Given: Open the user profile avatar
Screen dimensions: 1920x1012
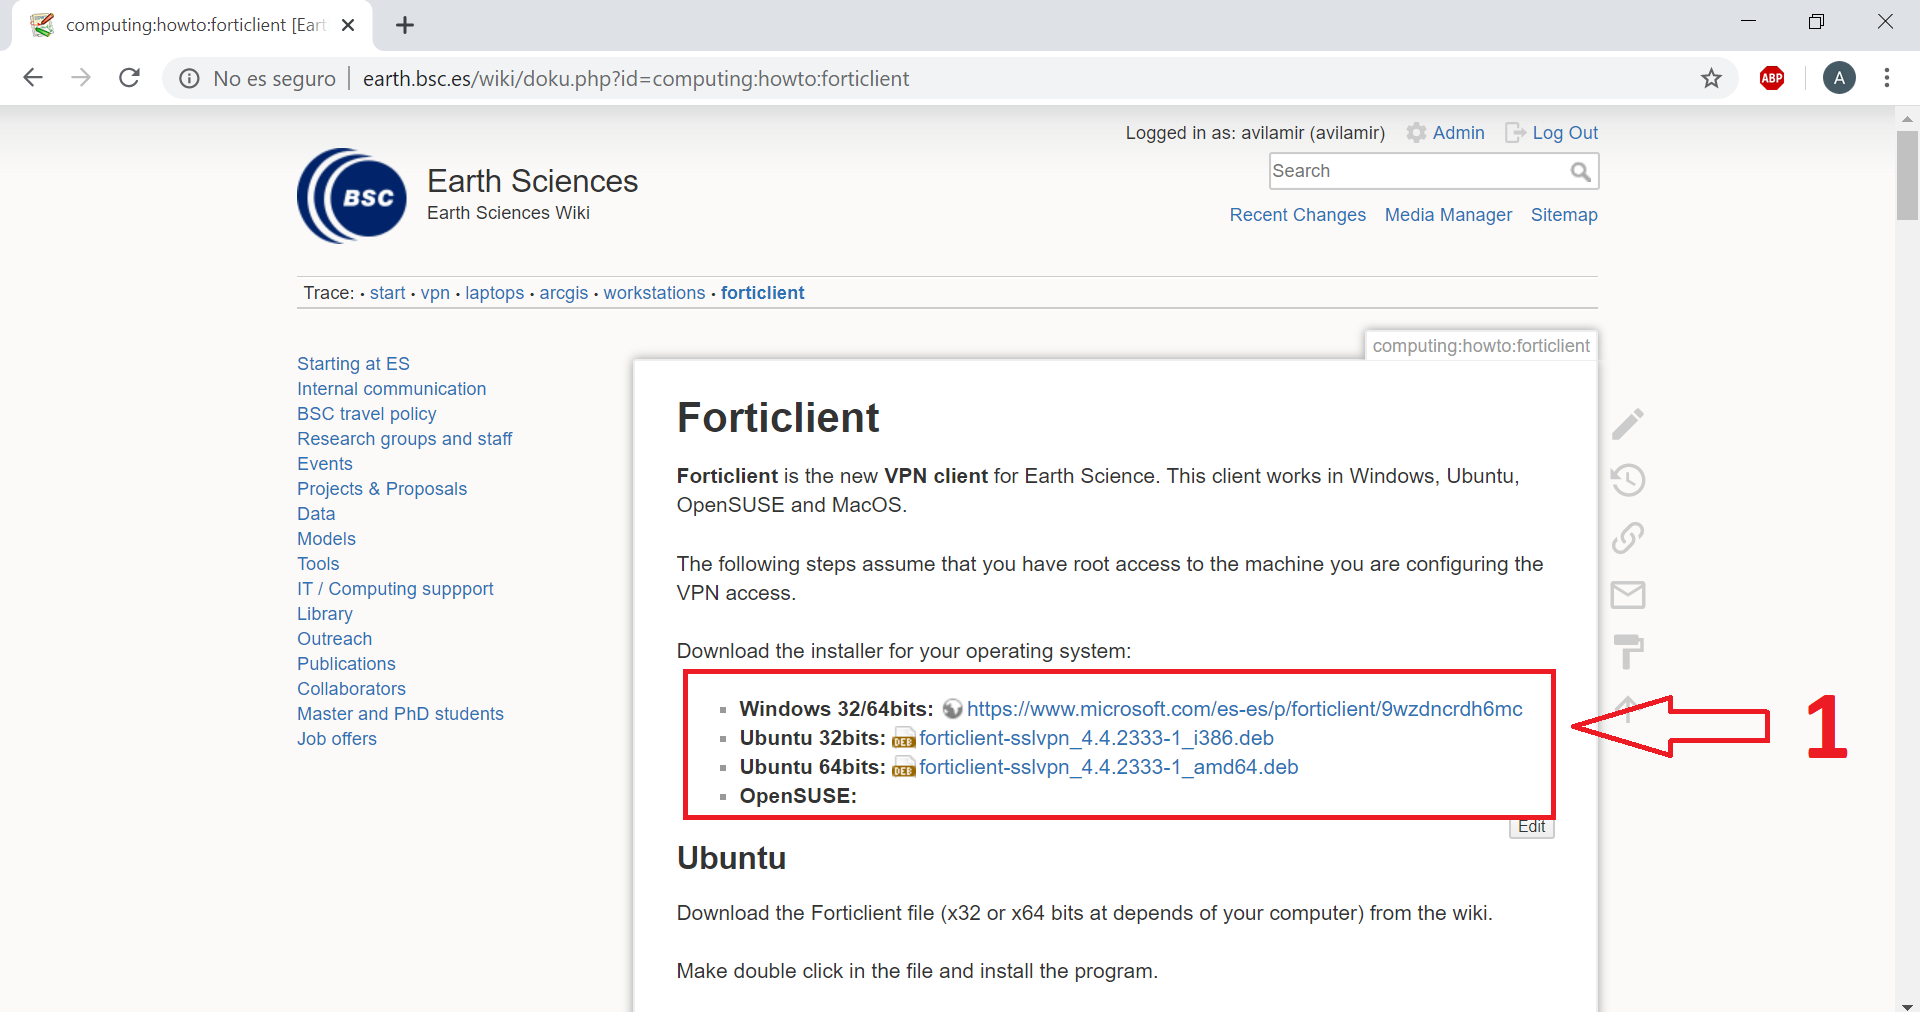Looking at the screenshot, I should [1838, 78].
